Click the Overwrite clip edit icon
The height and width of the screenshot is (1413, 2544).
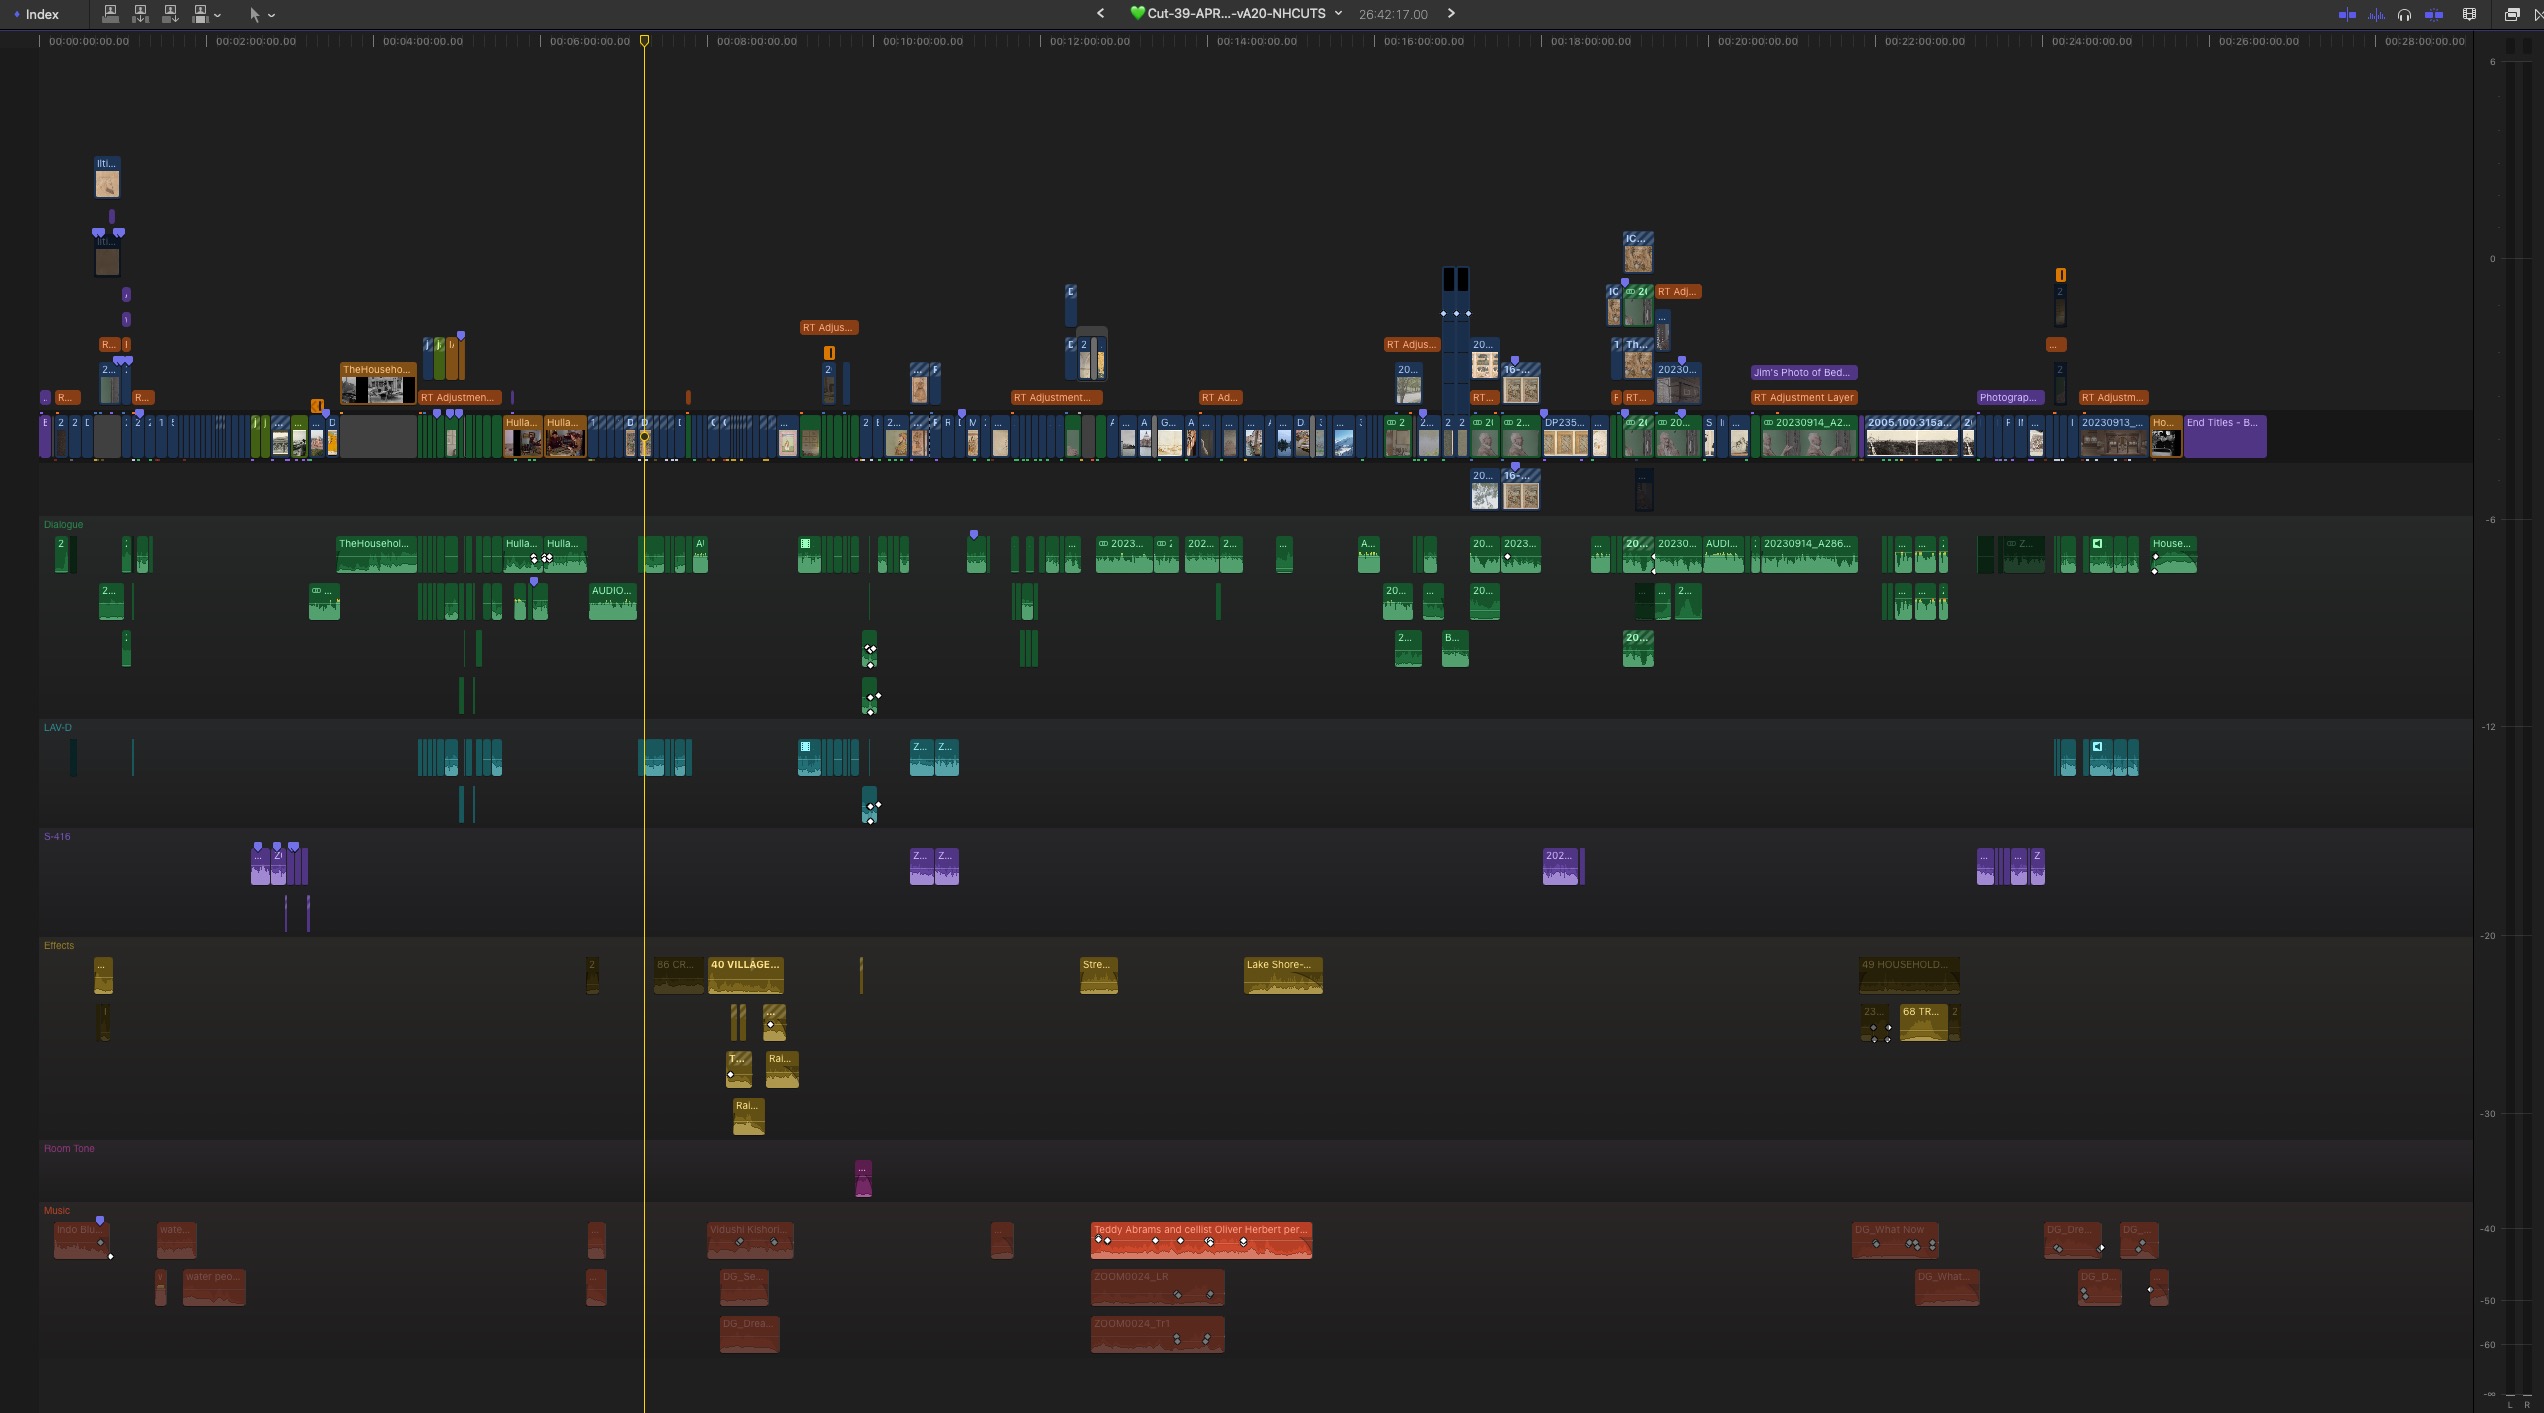200,14
